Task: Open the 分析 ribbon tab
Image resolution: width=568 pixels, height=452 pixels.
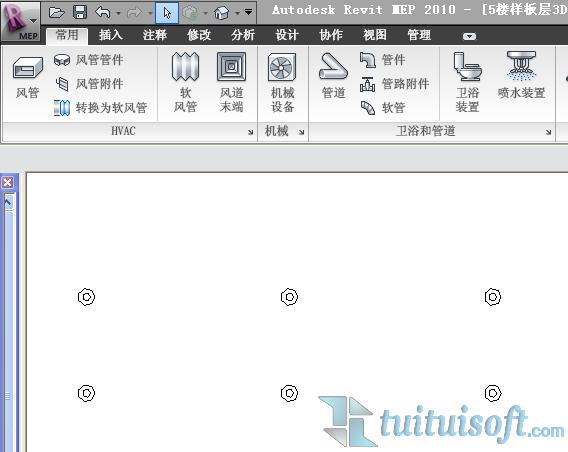Action: point(243,35)
